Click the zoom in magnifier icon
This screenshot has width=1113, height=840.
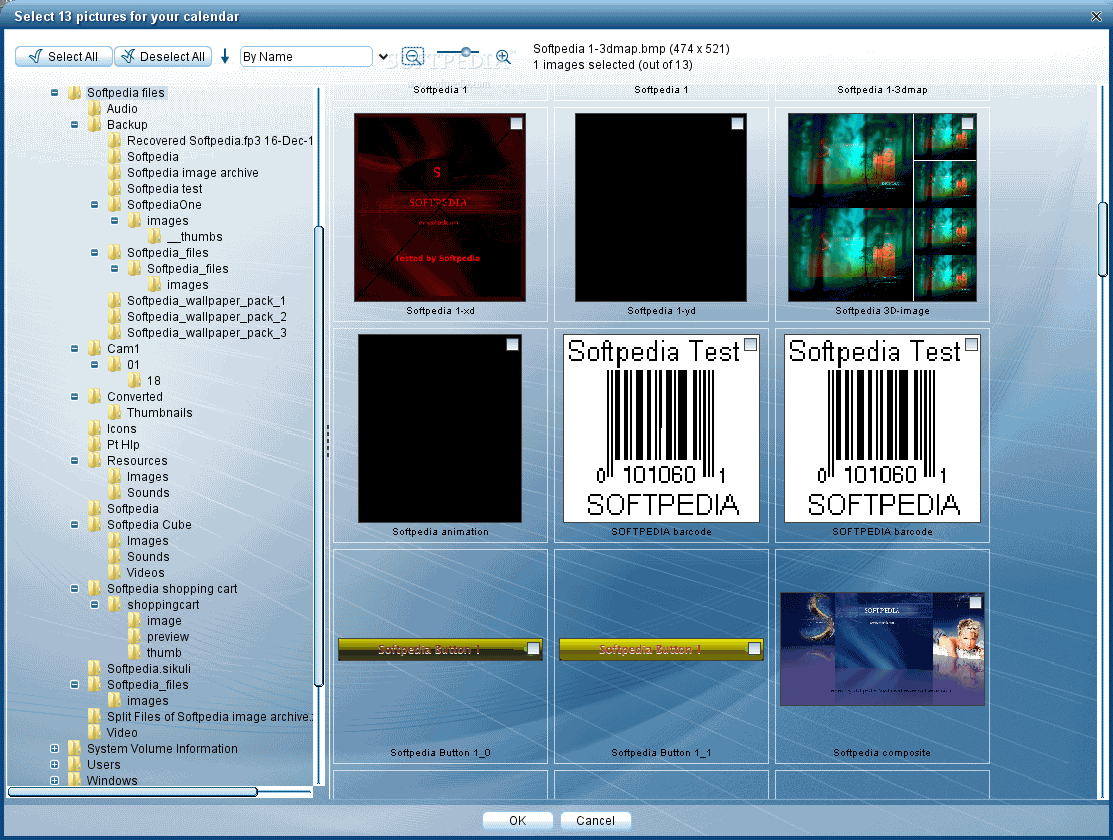tap(503, 57)
